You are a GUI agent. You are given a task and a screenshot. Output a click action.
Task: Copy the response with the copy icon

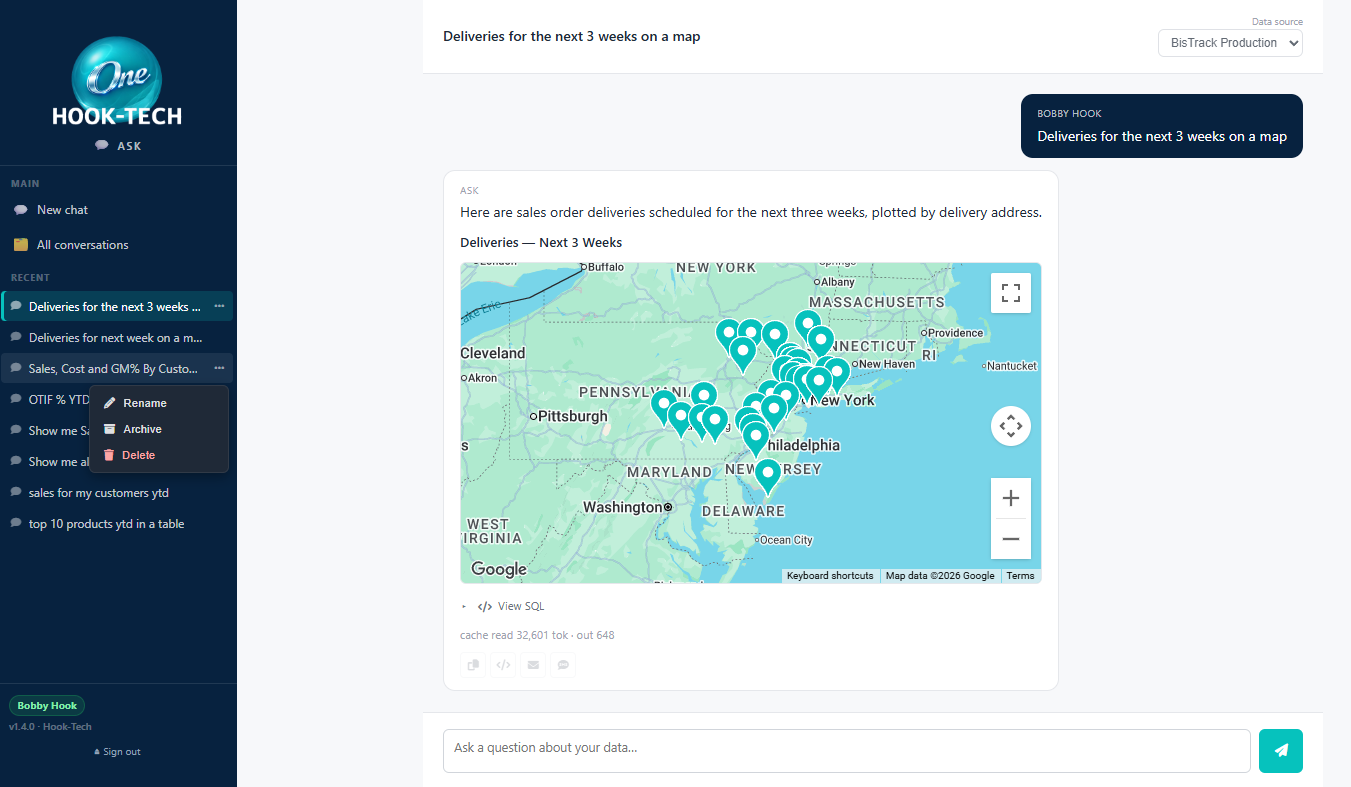tap(473, 664)
